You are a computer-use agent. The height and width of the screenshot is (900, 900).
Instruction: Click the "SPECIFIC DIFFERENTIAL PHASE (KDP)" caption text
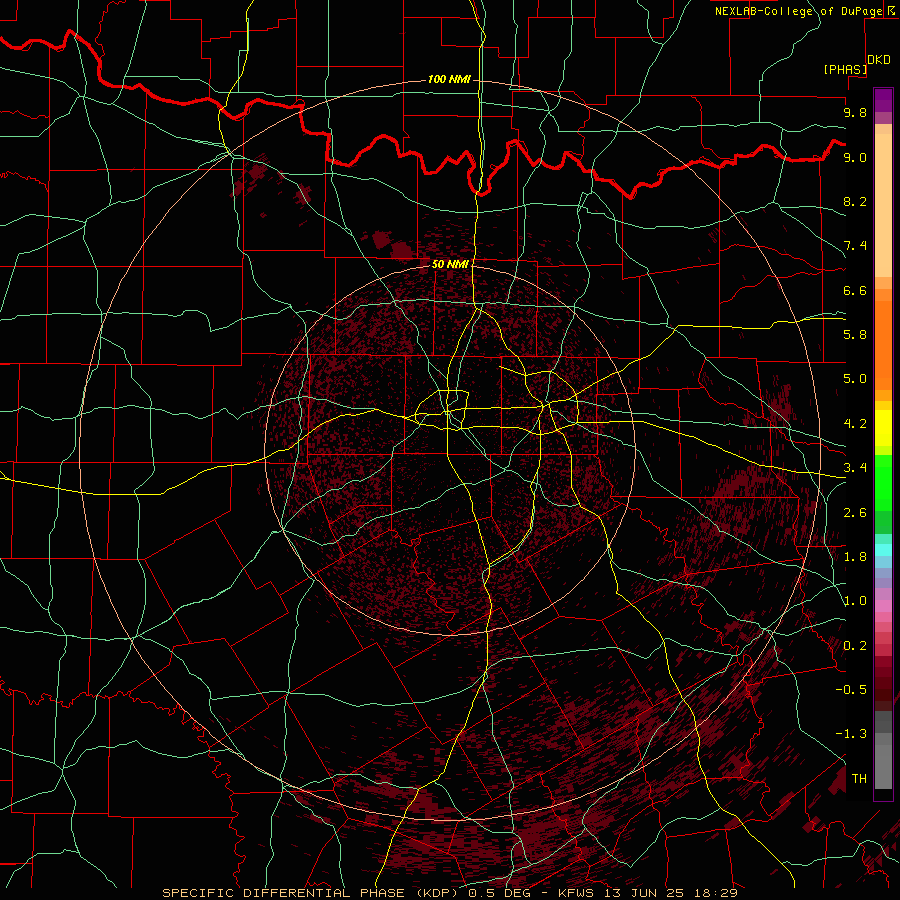coord(312,893)
